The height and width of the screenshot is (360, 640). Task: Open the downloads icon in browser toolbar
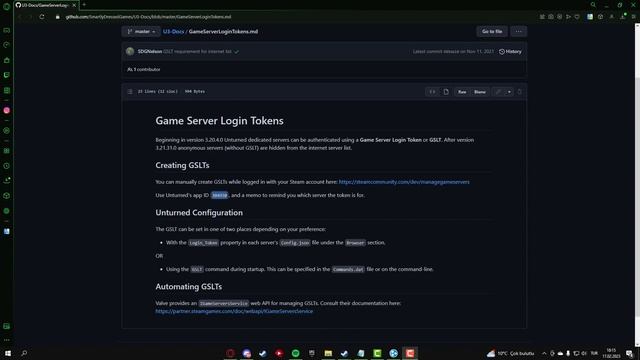(x=623, y=17)
